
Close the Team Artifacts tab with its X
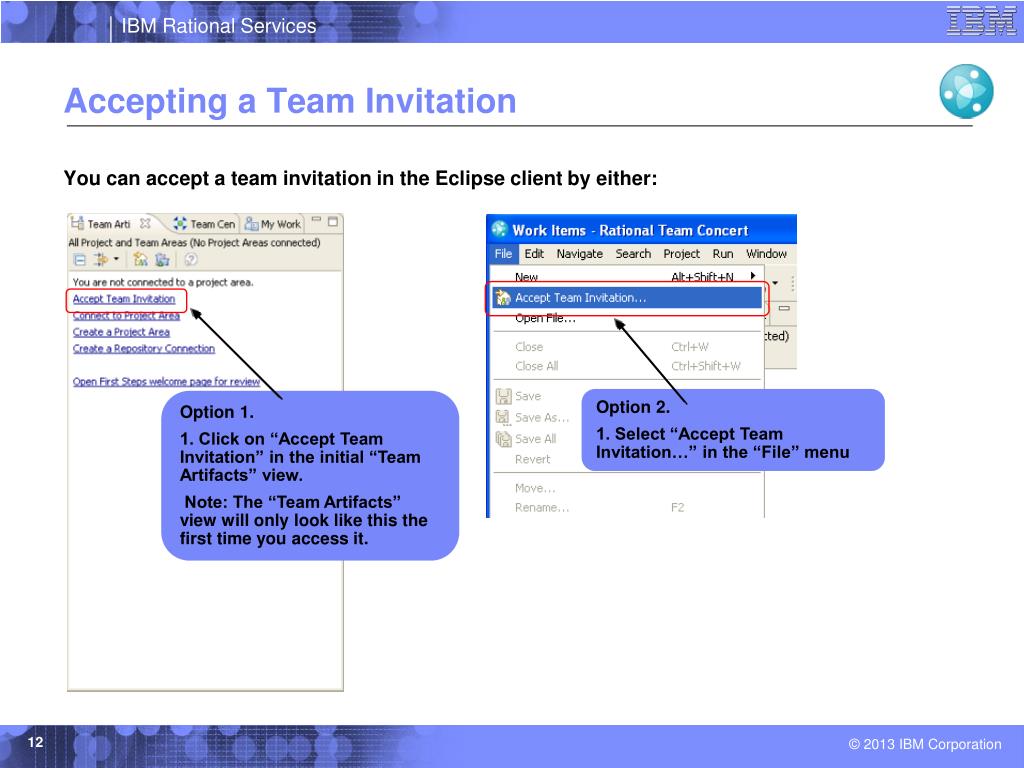tap(145, 223)
